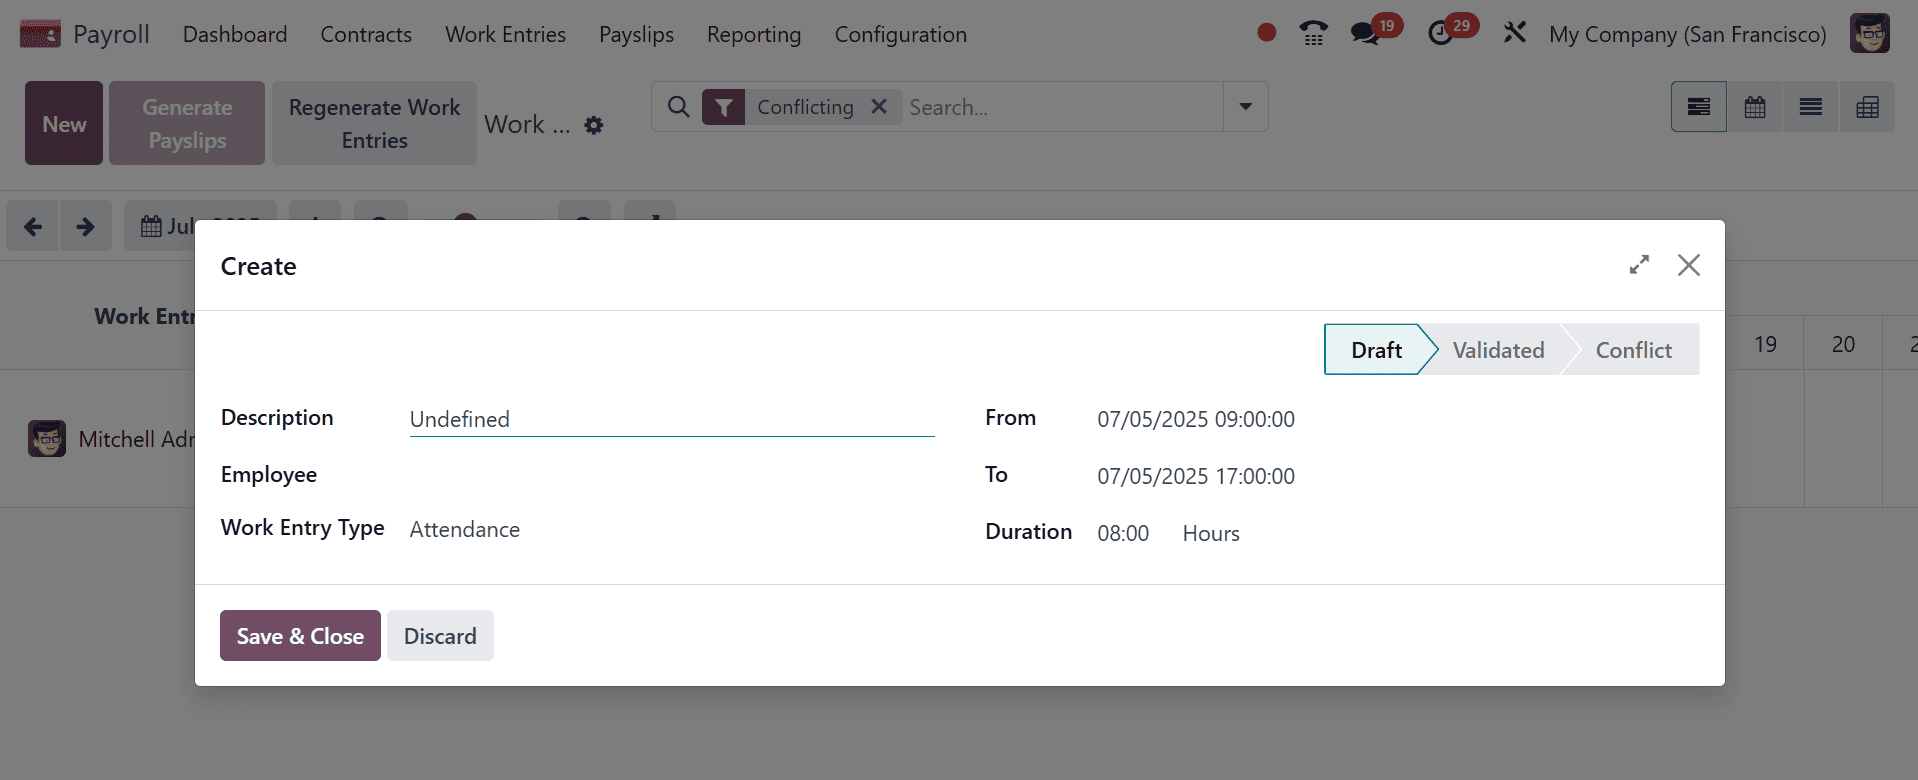Click day 20 column header in Gantt
The width and height of the screenshot is (1918, 780).
[1844, 344]
